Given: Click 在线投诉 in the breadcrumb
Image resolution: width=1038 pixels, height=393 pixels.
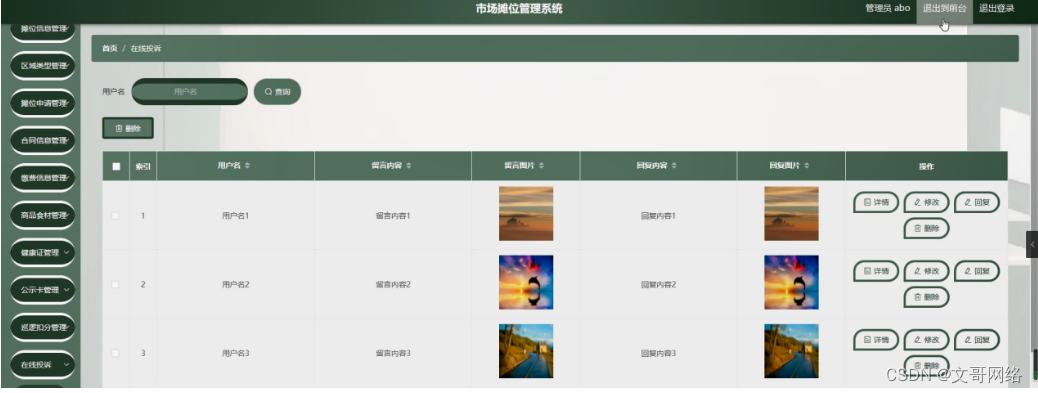Looking at the screenshot, I should pyautogui.click(x=146, y=48).
